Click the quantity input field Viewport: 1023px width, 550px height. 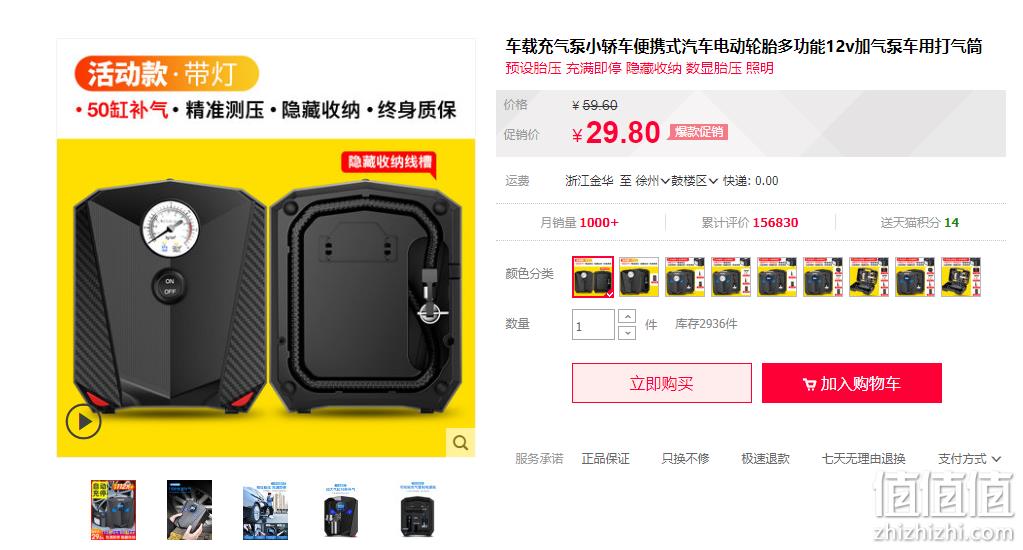click(x=593, y=324)
